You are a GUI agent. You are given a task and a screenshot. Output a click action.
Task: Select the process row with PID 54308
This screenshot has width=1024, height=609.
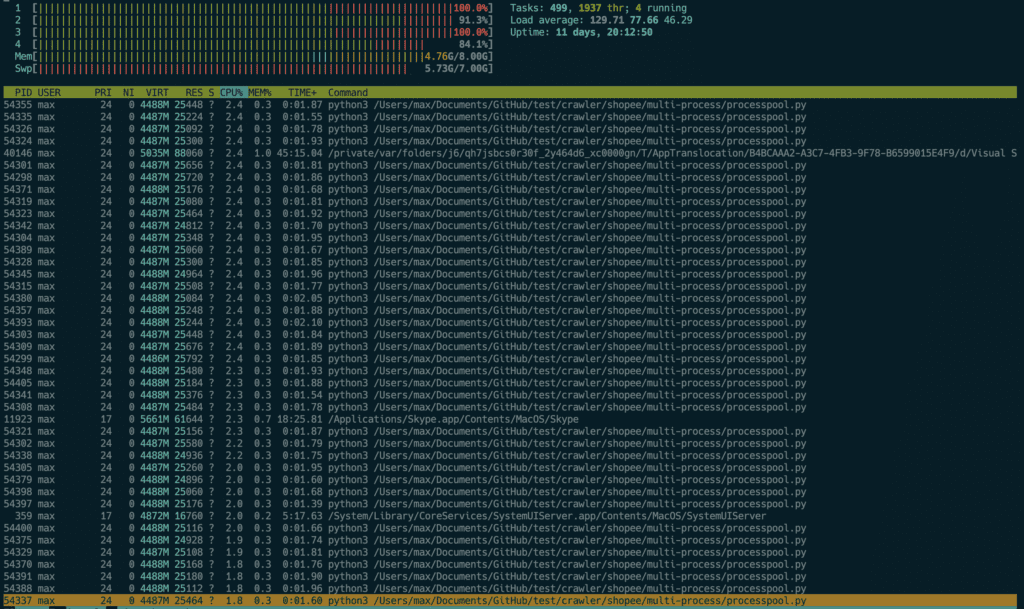pyautogui.click(x=510, y=407)
